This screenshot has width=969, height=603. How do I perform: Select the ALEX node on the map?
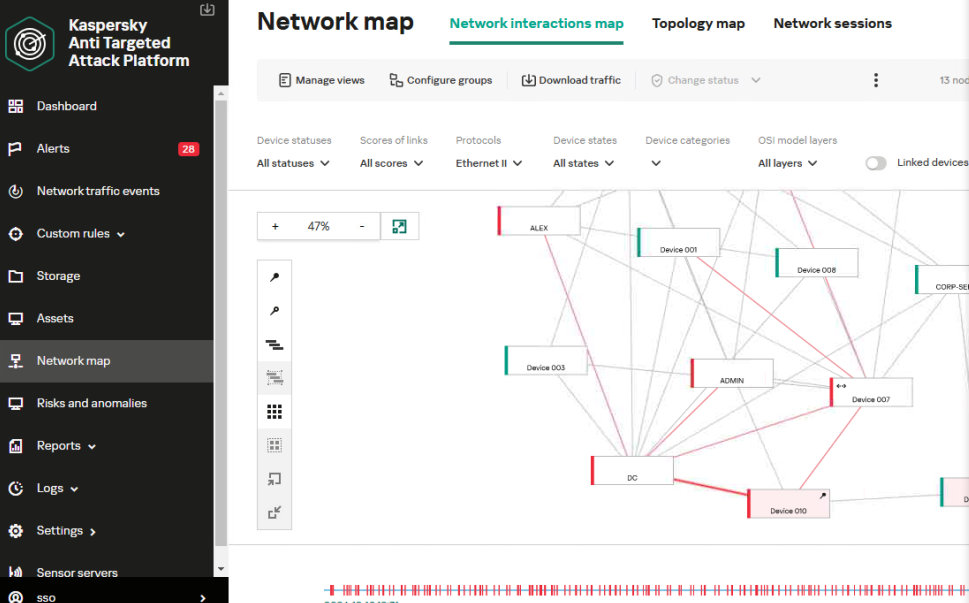539,221
